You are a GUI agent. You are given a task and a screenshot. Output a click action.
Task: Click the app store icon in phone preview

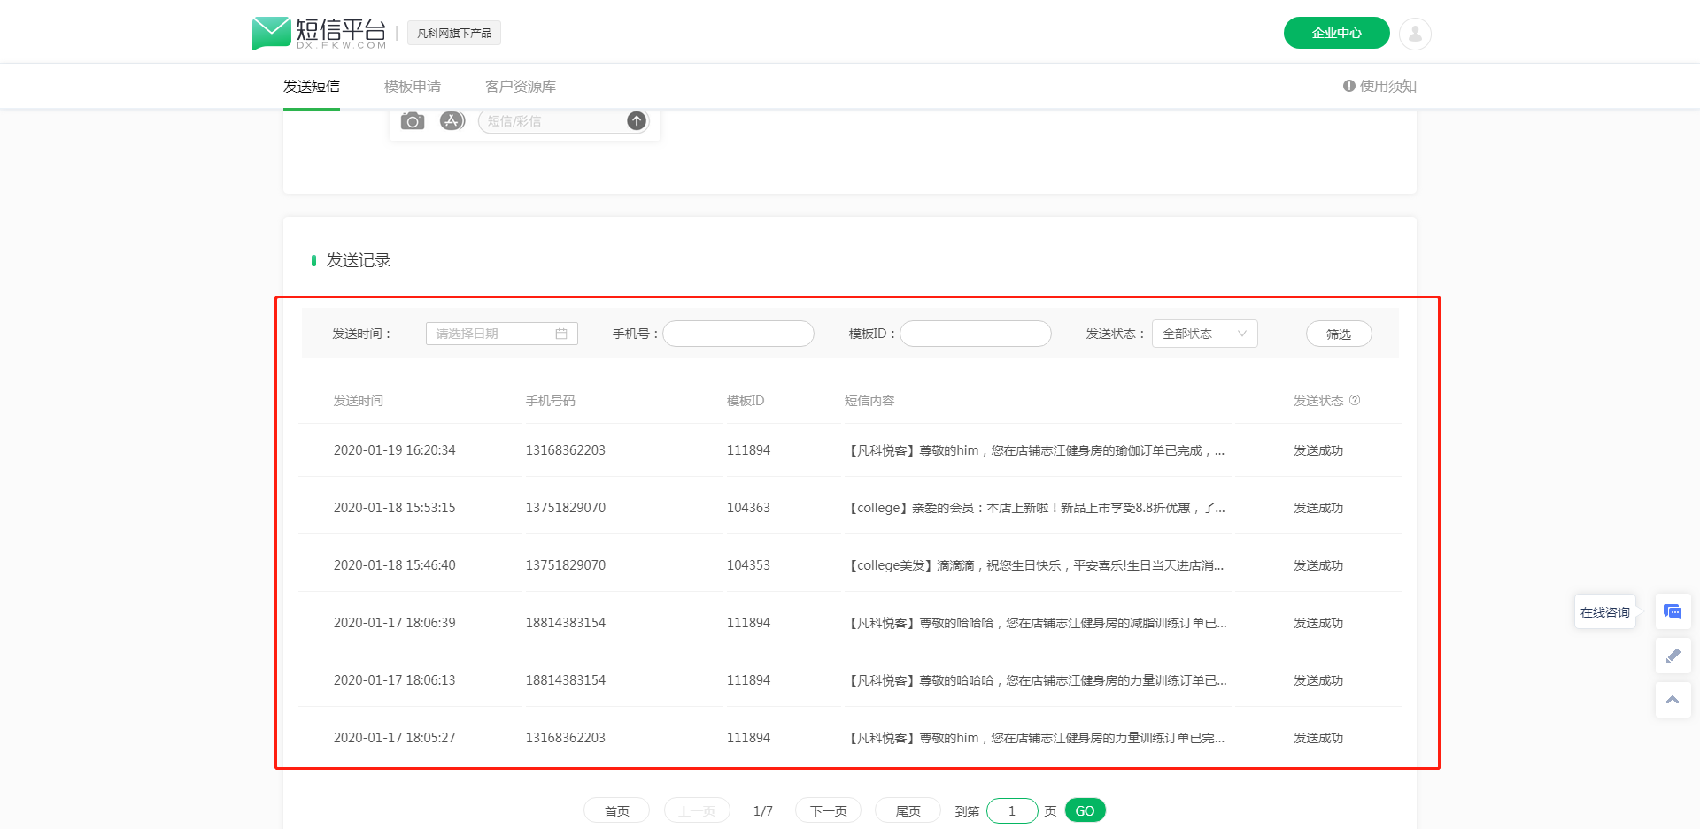pos(453,121)
